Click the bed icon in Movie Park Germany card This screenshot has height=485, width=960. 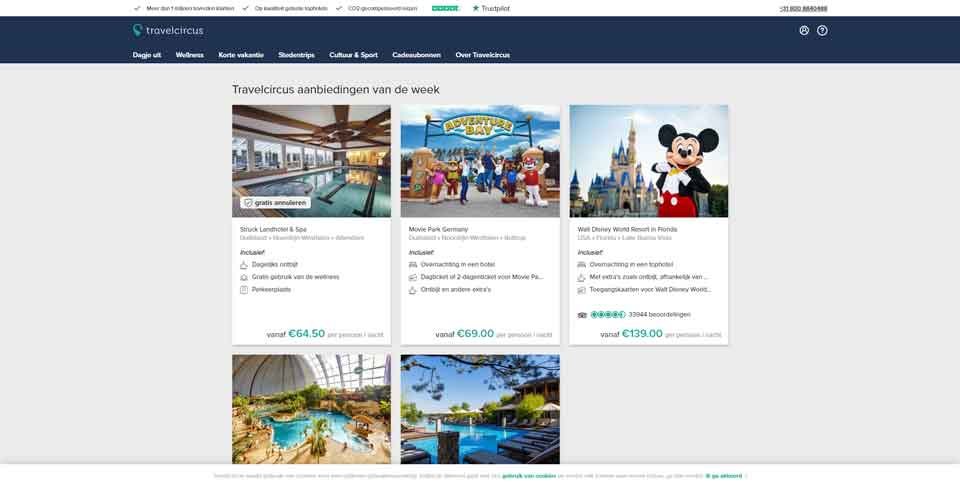(413, 265)
